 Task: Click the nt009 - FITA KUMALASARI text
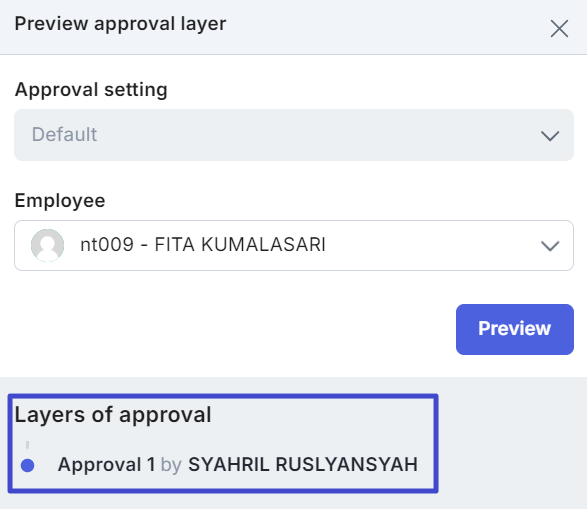click(x=203, y=245)
